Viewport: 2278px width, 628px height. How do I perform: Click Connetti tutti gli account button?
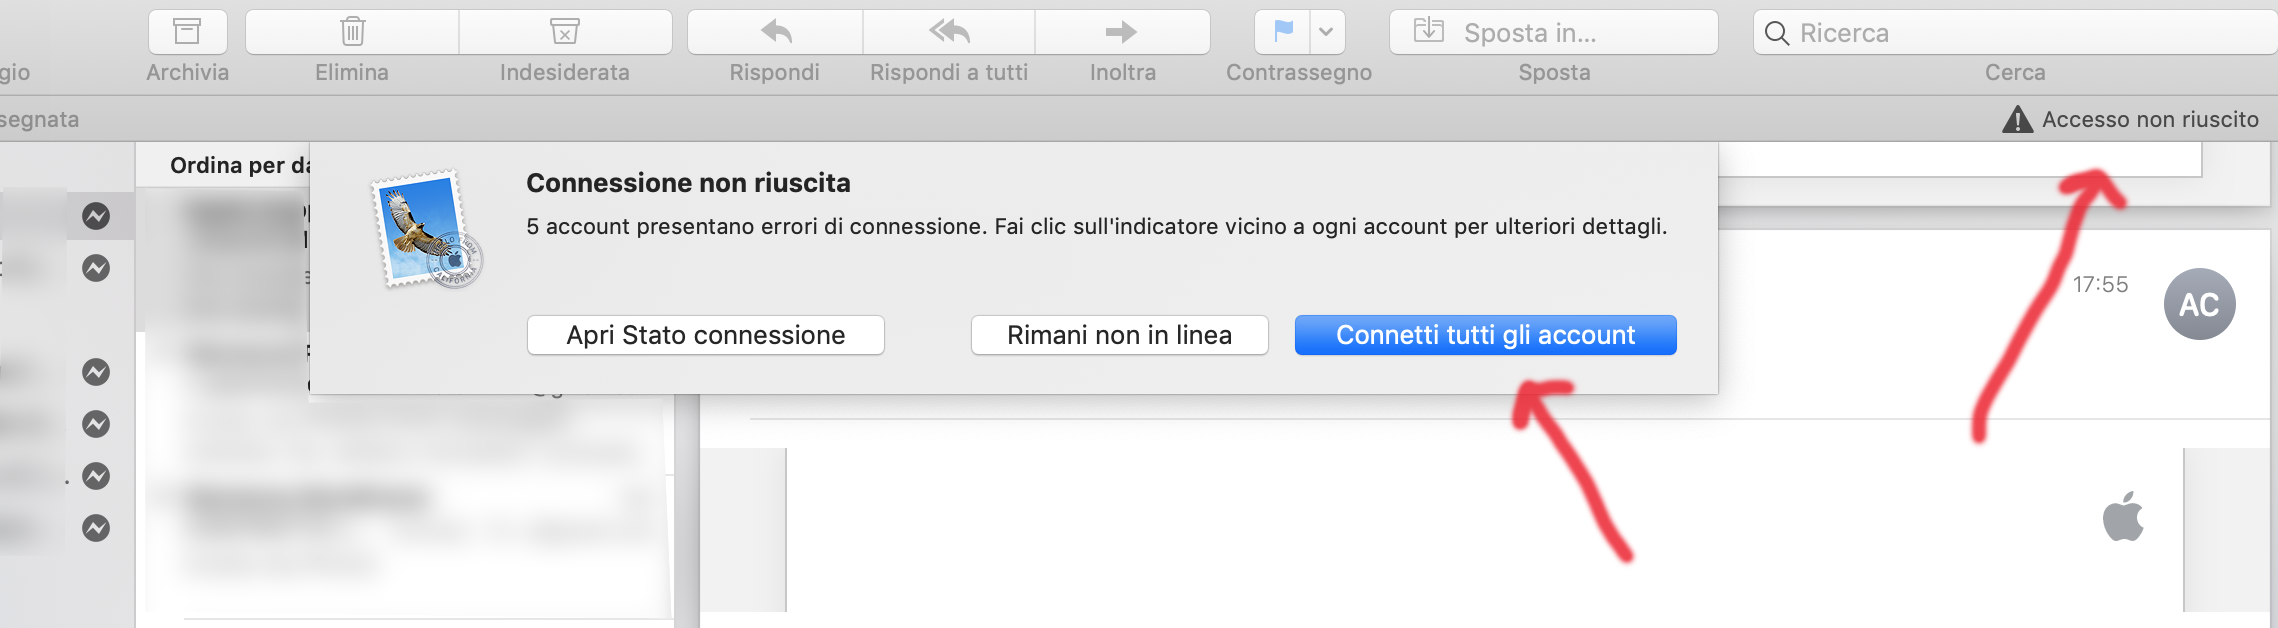click(1485, 335)
